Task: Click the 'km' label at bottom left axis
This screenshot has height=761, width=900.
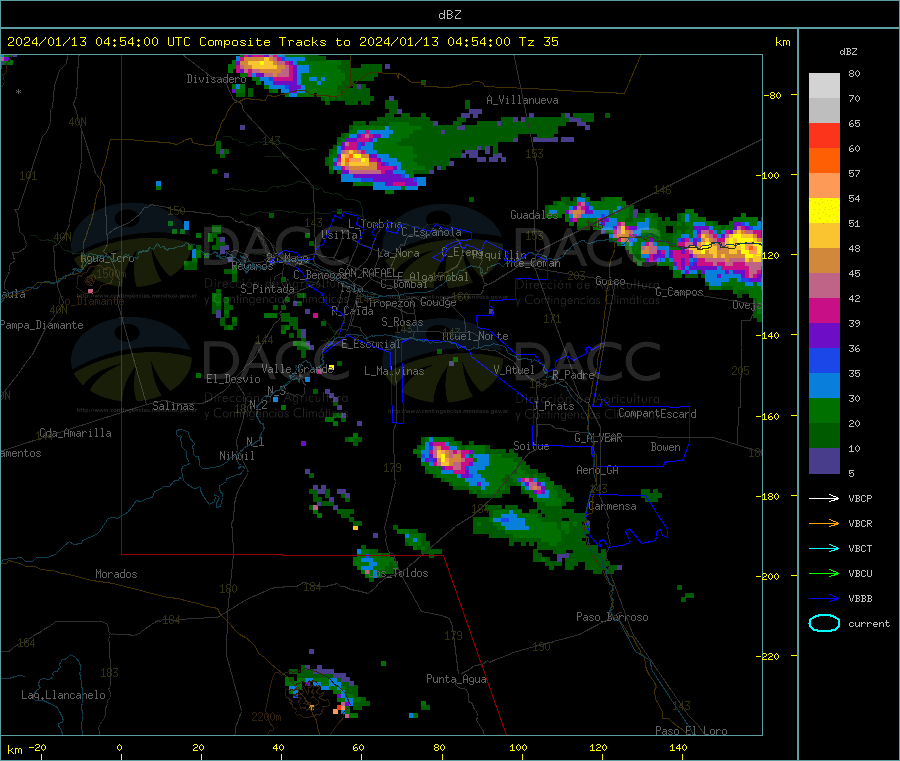Action: (14, 750)
